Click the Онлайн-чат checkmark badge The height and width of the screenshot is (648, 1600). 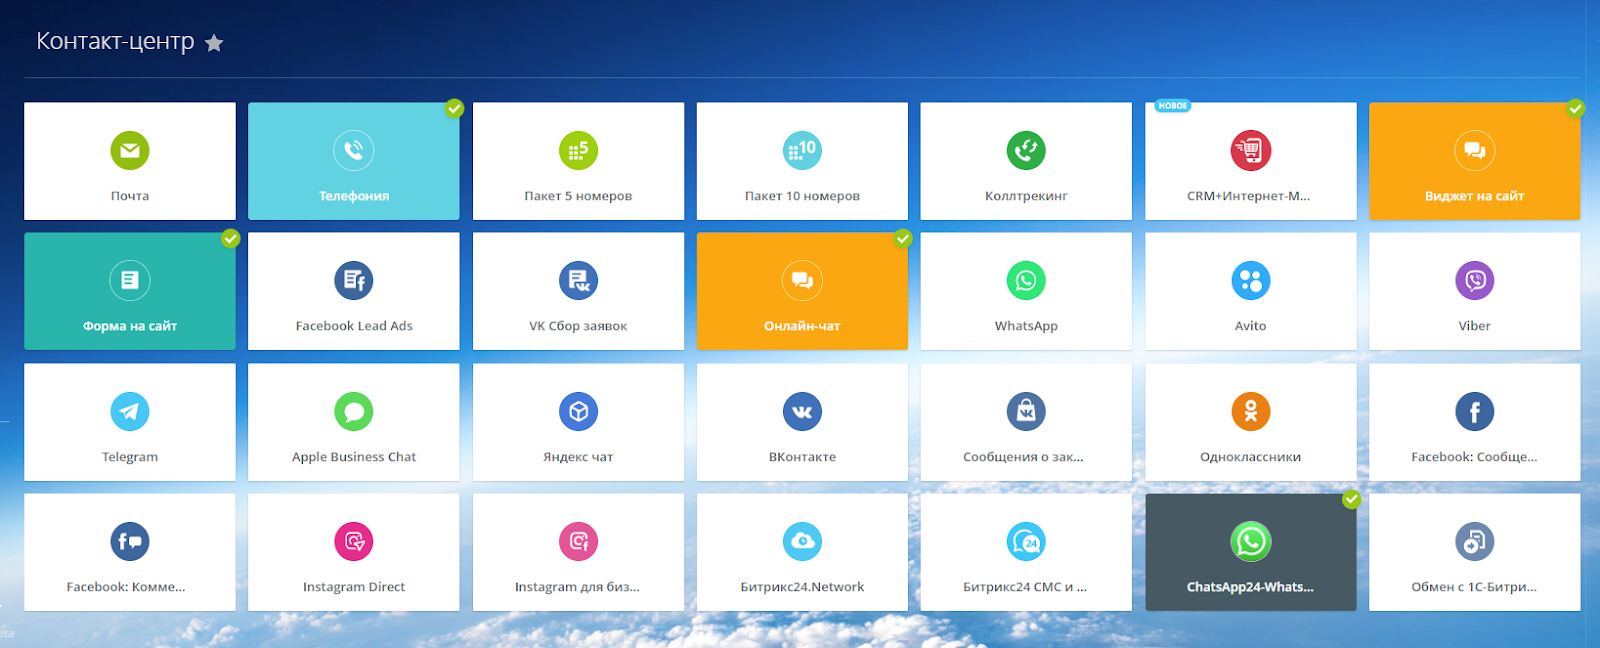tap(903, 238)
